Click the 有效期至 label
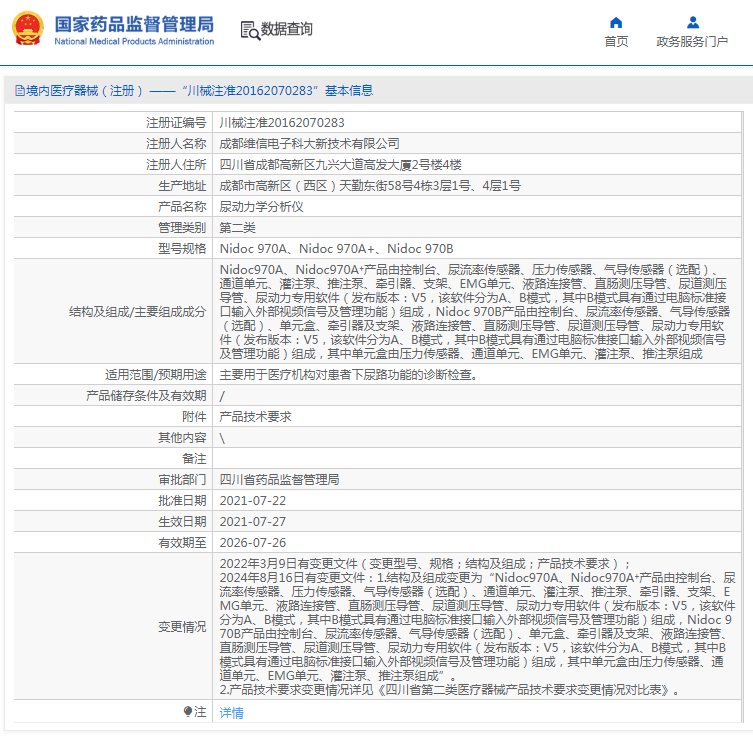Viewport: 753px width, 736px height. 182,543
